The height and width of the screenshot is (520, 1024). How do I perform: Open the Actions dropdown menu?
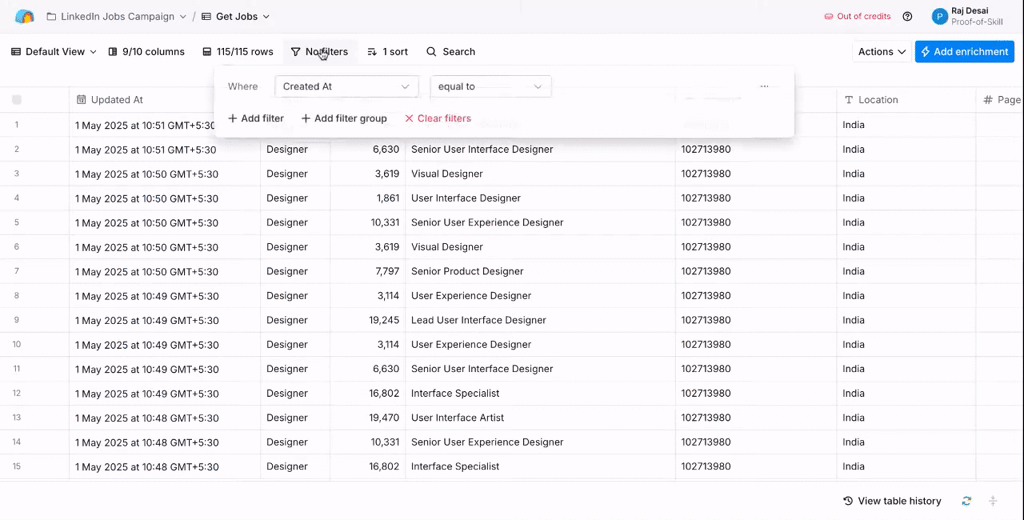coord(881,52)
